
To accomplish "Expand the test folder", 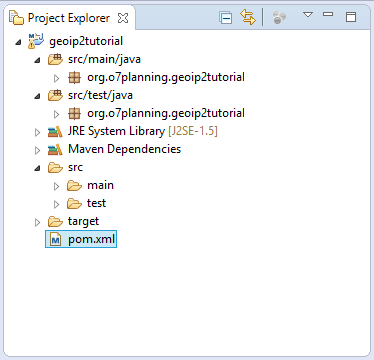I will coord(56,204).
